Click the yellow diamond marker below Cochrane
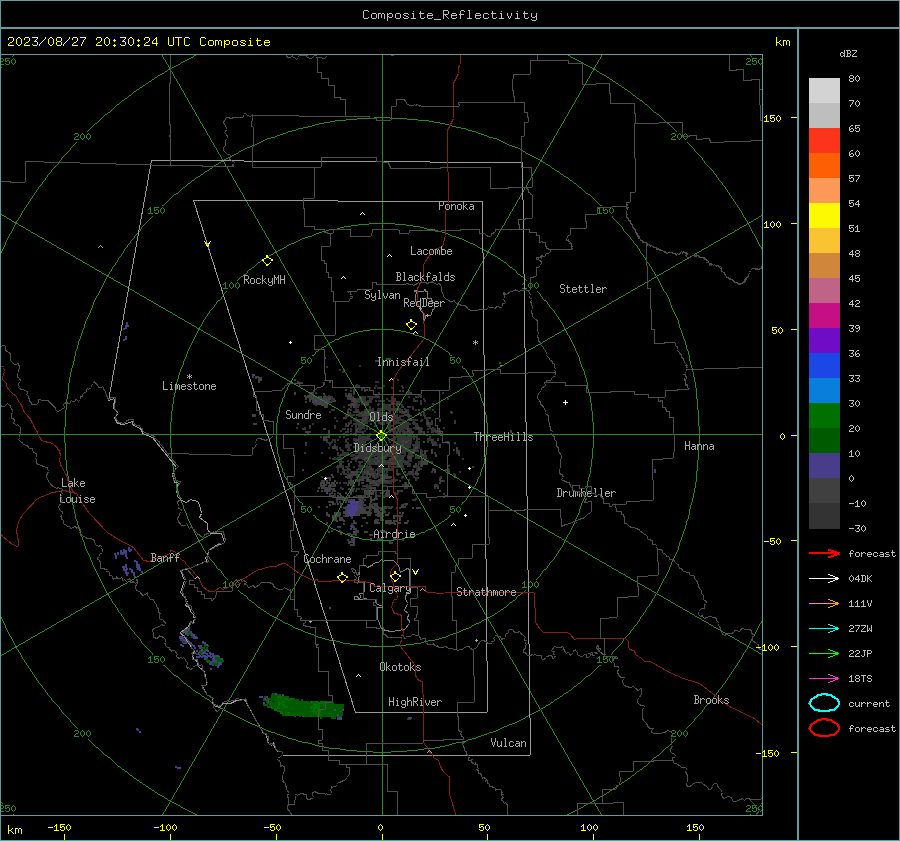The image size is (900, 841). point(342,577)
